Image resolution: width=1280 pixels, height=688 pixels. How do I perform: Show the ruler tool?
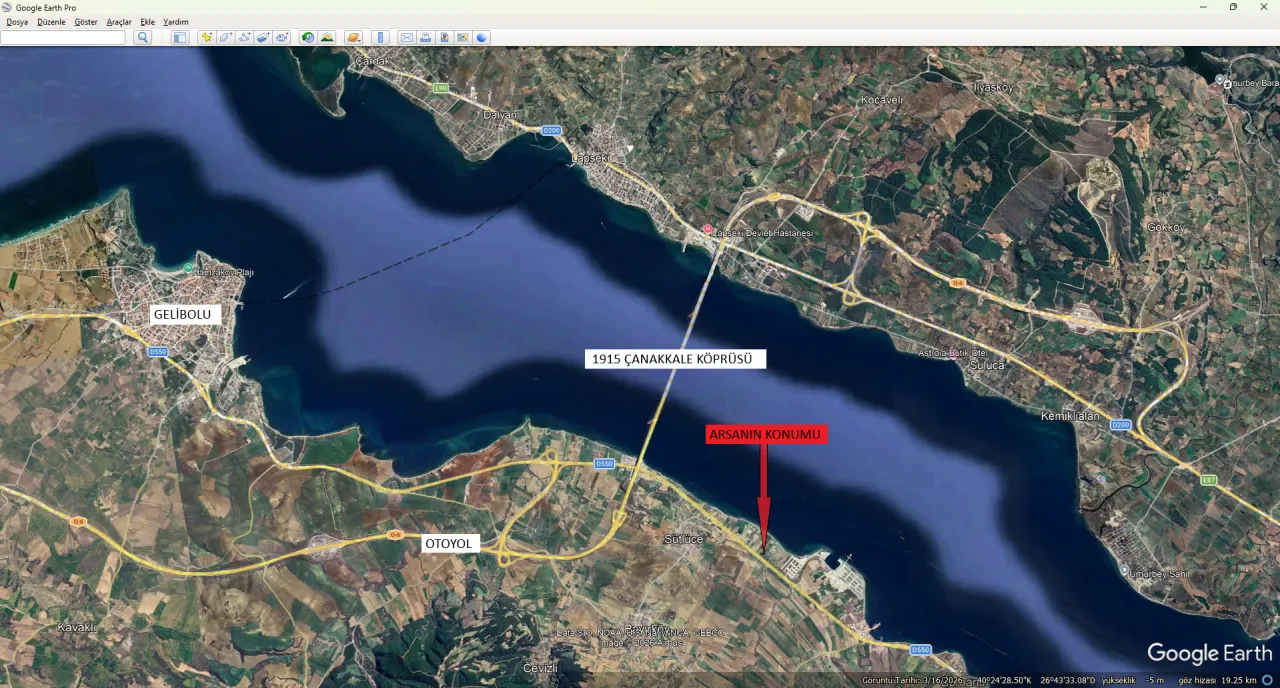pos(380,37)
